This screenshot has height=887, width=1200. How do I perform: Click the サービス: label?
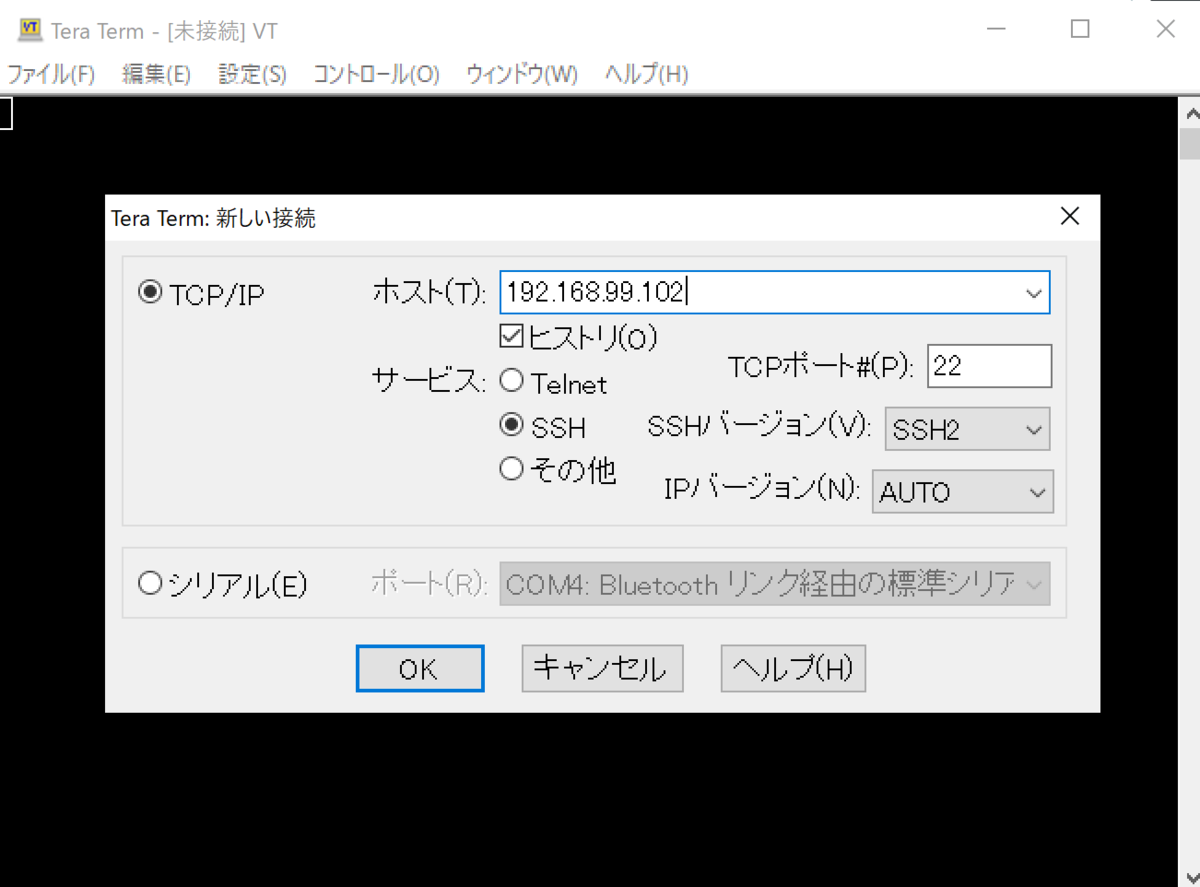point(429,381)
